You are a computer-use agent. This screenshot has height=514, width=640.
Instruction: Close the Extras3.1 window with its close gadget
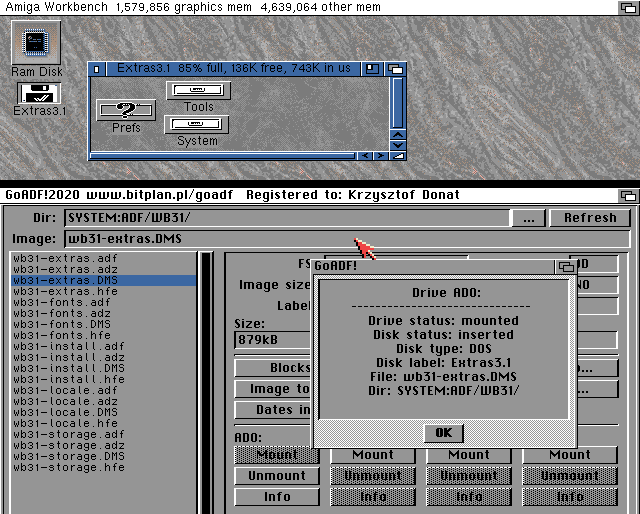[97, 69]
